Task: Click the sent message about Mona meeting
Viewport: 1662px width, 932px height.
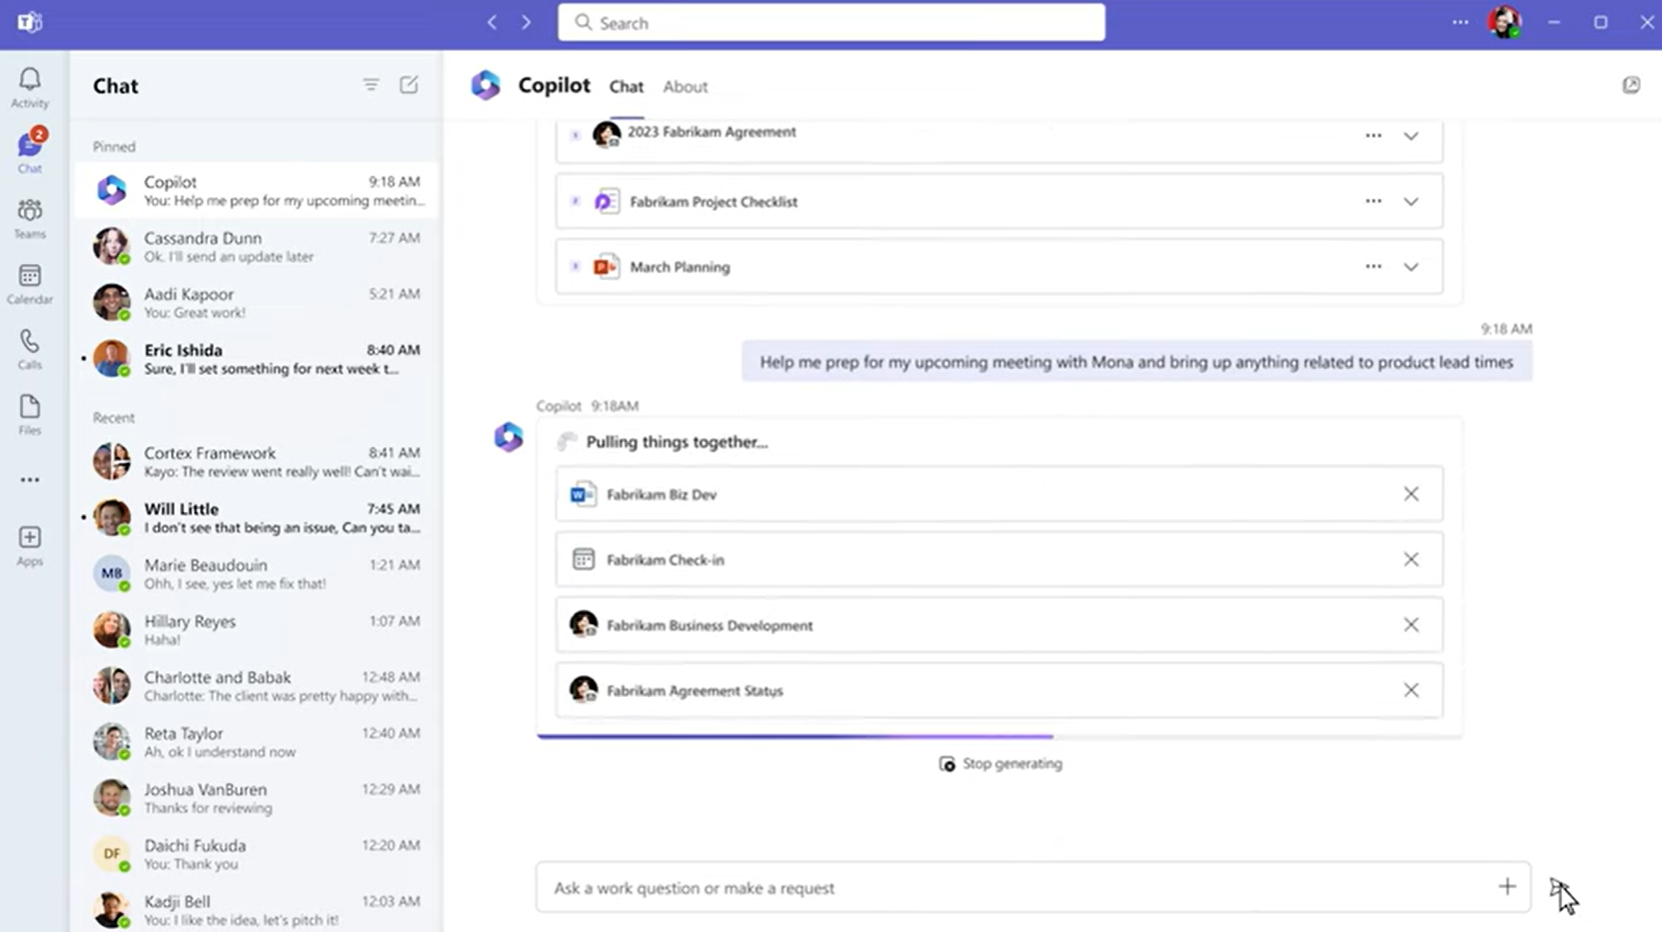Action: (1136, 362)
